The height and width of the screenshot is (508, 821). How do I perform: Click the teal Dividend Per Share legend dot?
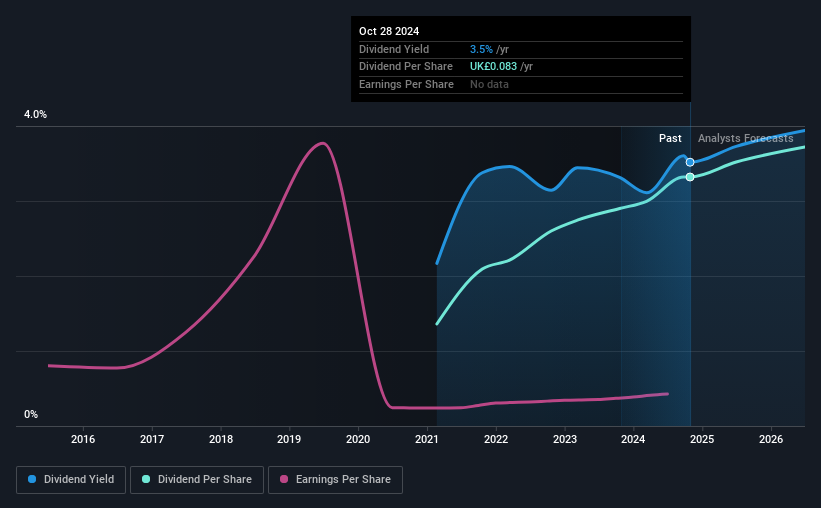pyautogui.click(x=146, y=479)
